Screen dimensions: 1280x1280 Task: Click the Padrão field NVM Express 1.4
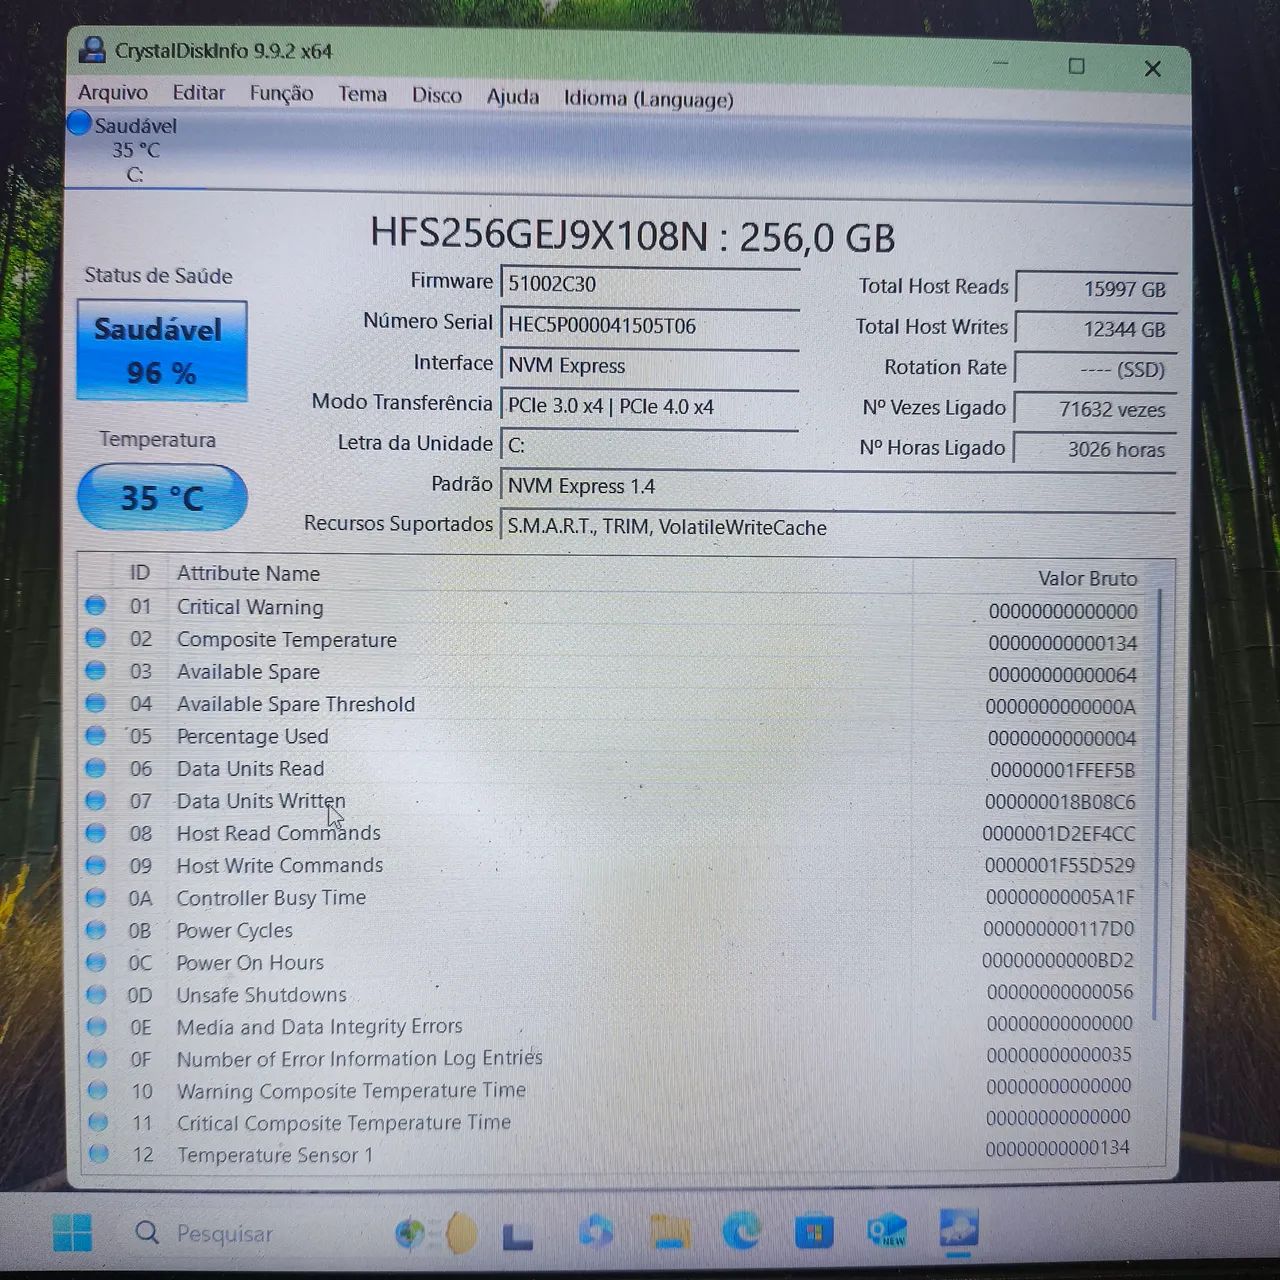click(837, 486)
